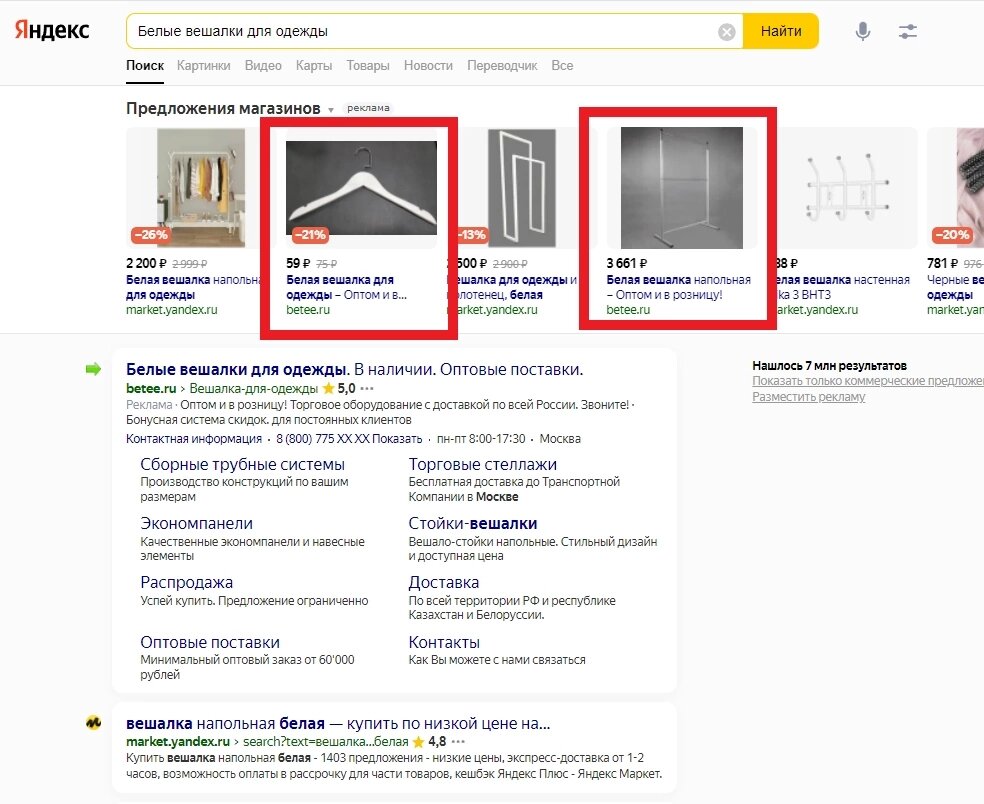Open three-dots menu next to 4,8 rating
This screenshot has height=804, width=984.
458,742
